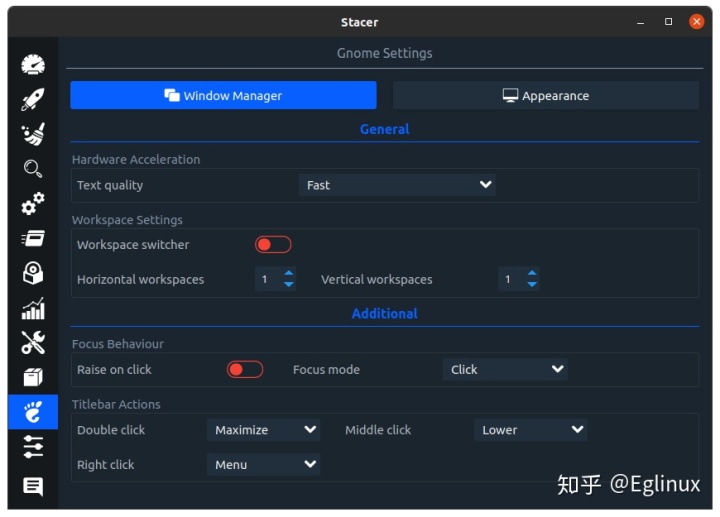Click the Middle click label
The image size is (720, 517).
pos(378,430)
